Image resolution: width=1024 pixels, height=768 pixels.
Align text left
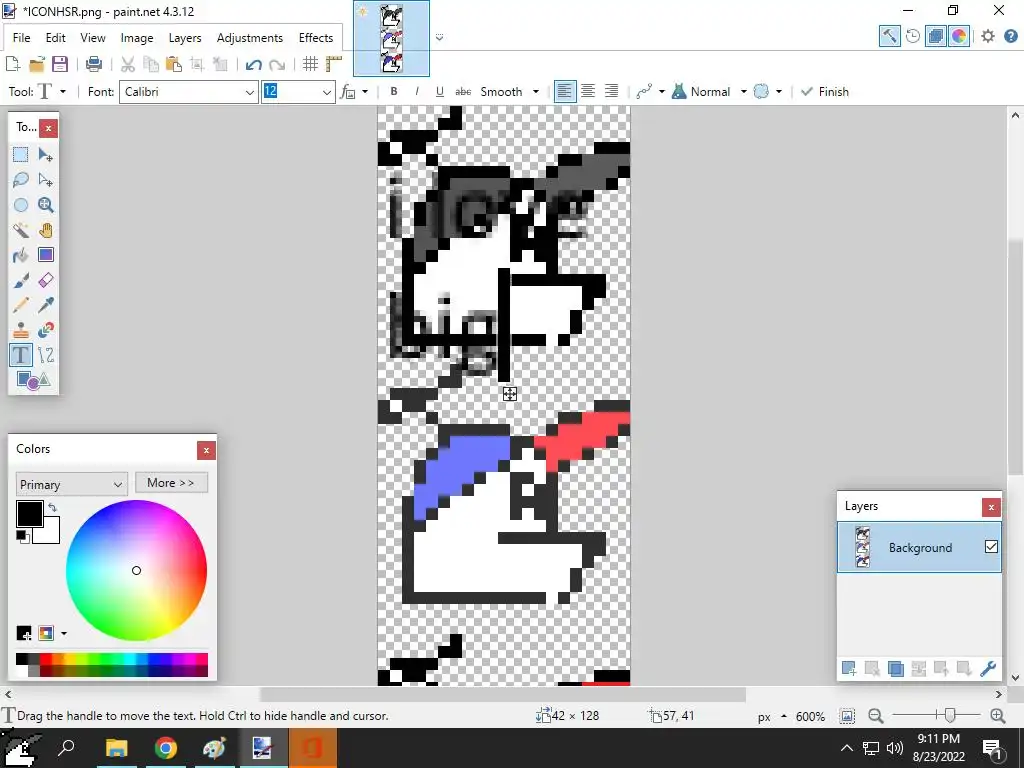pos(564,91)
